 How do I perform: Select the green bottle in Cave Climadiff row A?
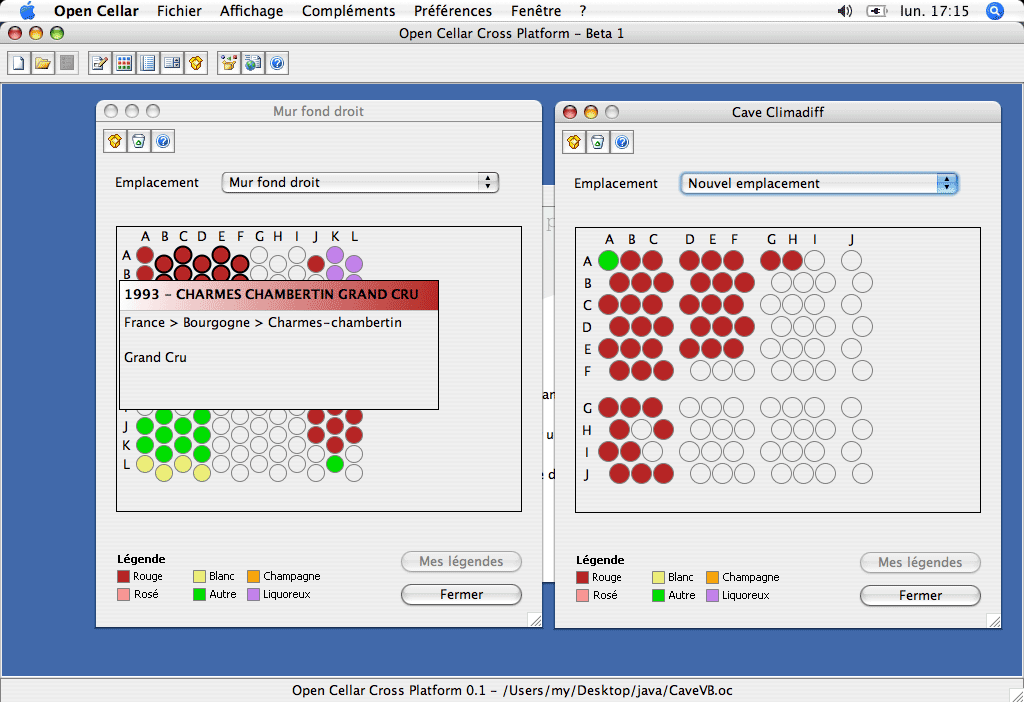click(609, 261)
